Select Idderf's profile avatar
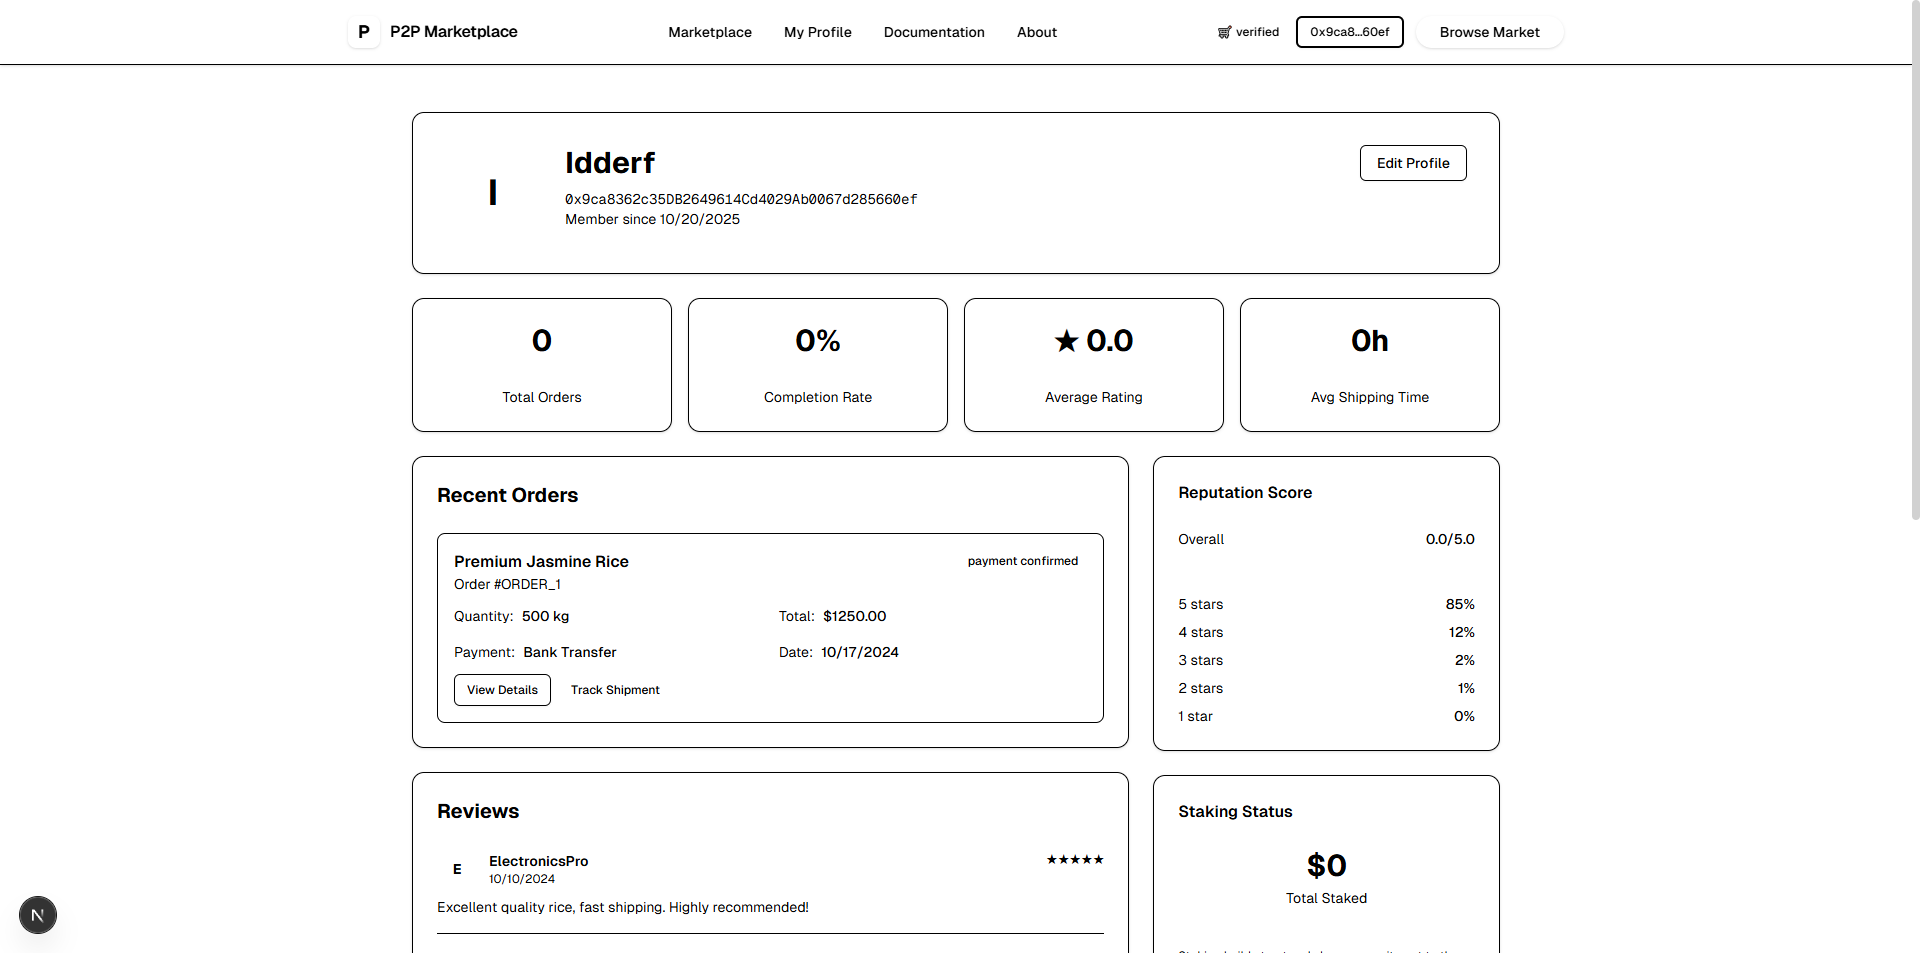This screenshot has height=953, width=1920. [x=492, y=192]
